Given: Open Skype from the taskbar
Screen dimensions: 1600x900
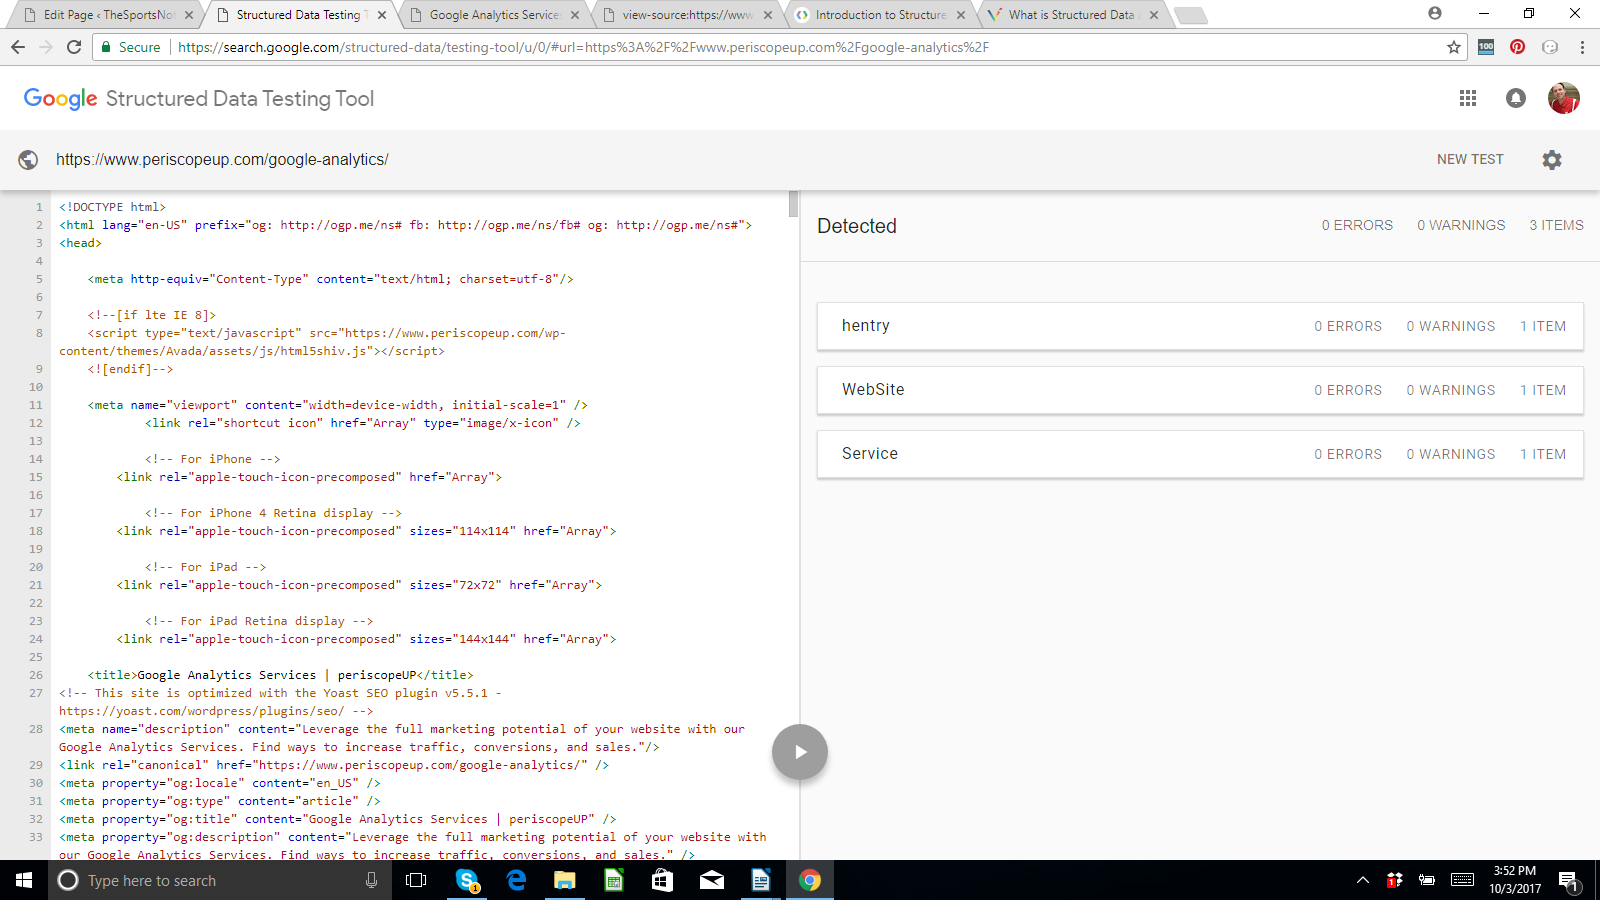Looking at the screenshot, I should (x=467, y=880).
